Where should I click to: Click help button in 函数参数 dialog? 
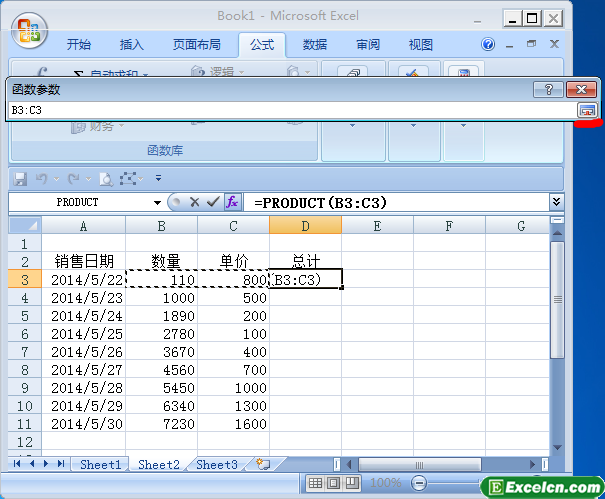tap(547, 89)
